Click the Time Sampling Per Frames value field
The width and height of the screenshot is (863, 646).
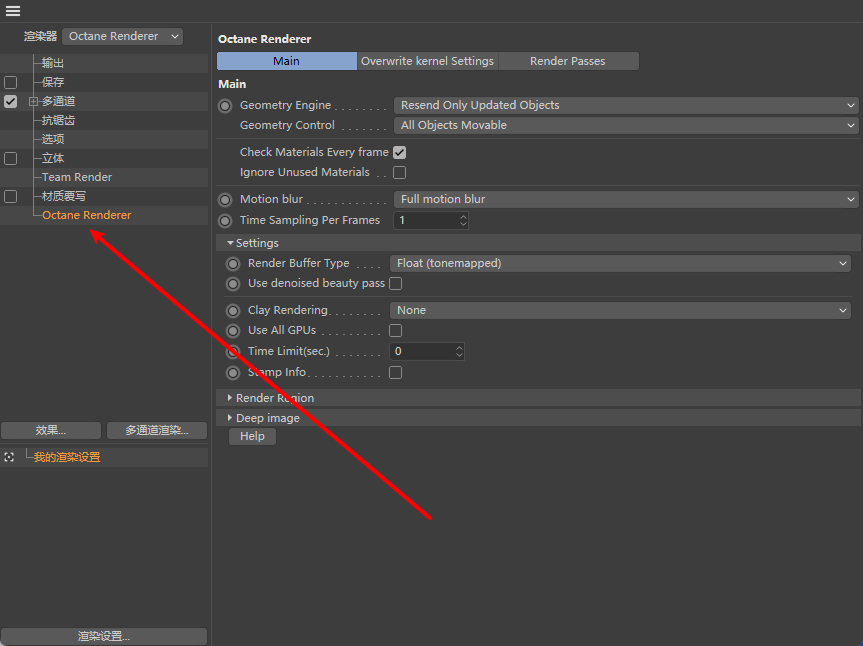tap(427, 221)
